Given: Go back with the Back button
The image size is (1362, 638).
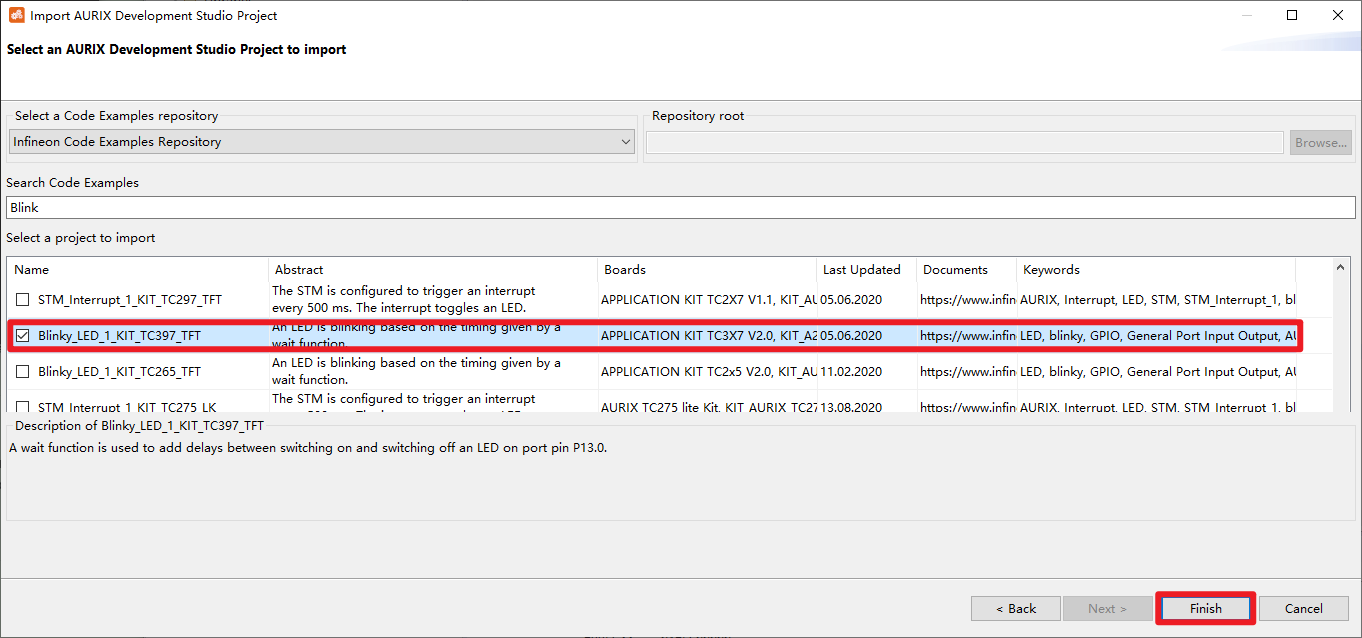Looking at the screenshot, I should 1015,608.
